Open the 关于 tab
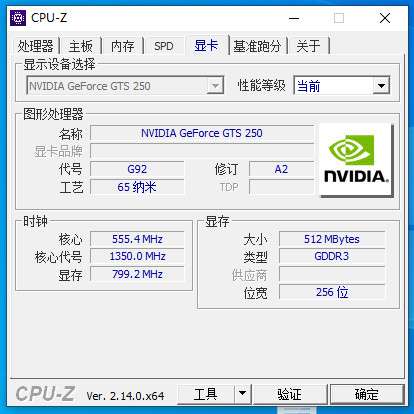This screenshot has height=414, width=414. point(308,46)
